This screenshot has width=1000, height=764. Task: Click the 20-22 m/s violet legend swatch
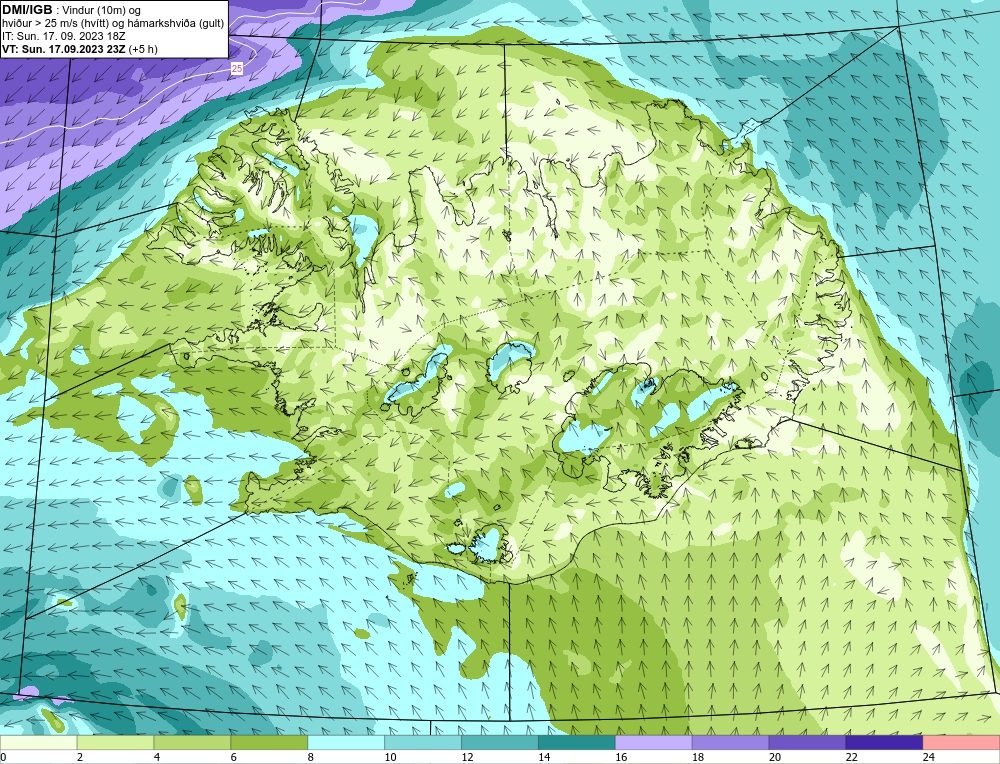point(807,743)
